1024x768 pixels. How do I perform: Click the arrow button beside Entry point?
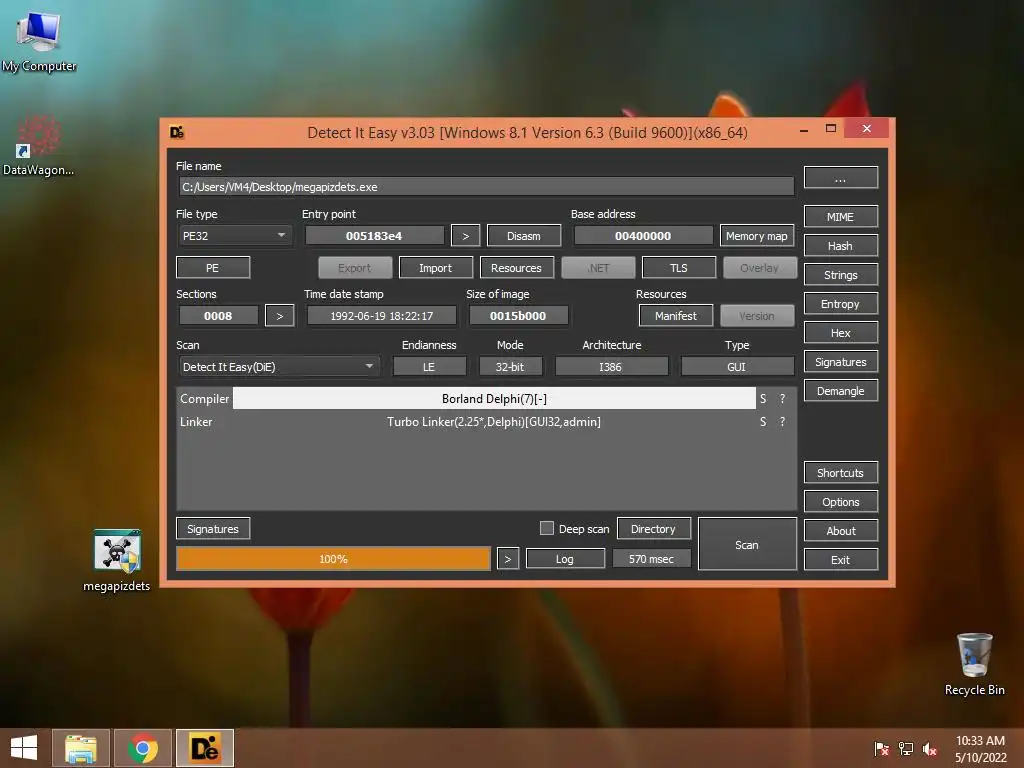[x=466, y=236]
